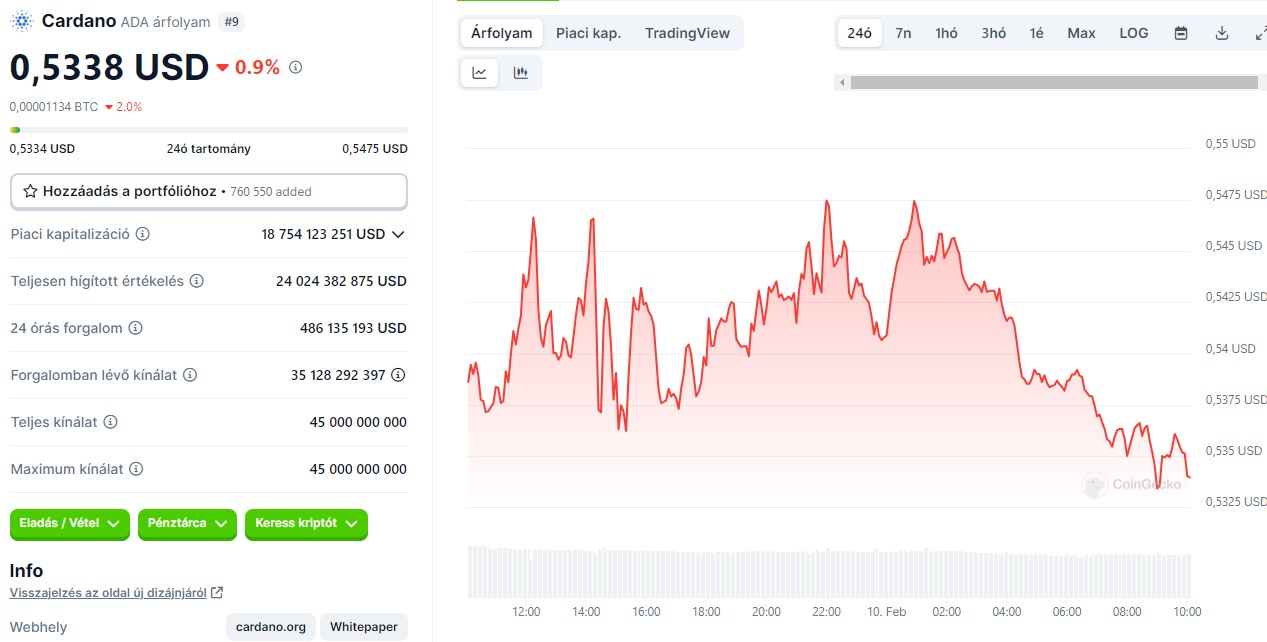Viewport: 1267px width, 642px height.
Task: Open info icon next to 35 128 292 397
Action: click(398, 375)
